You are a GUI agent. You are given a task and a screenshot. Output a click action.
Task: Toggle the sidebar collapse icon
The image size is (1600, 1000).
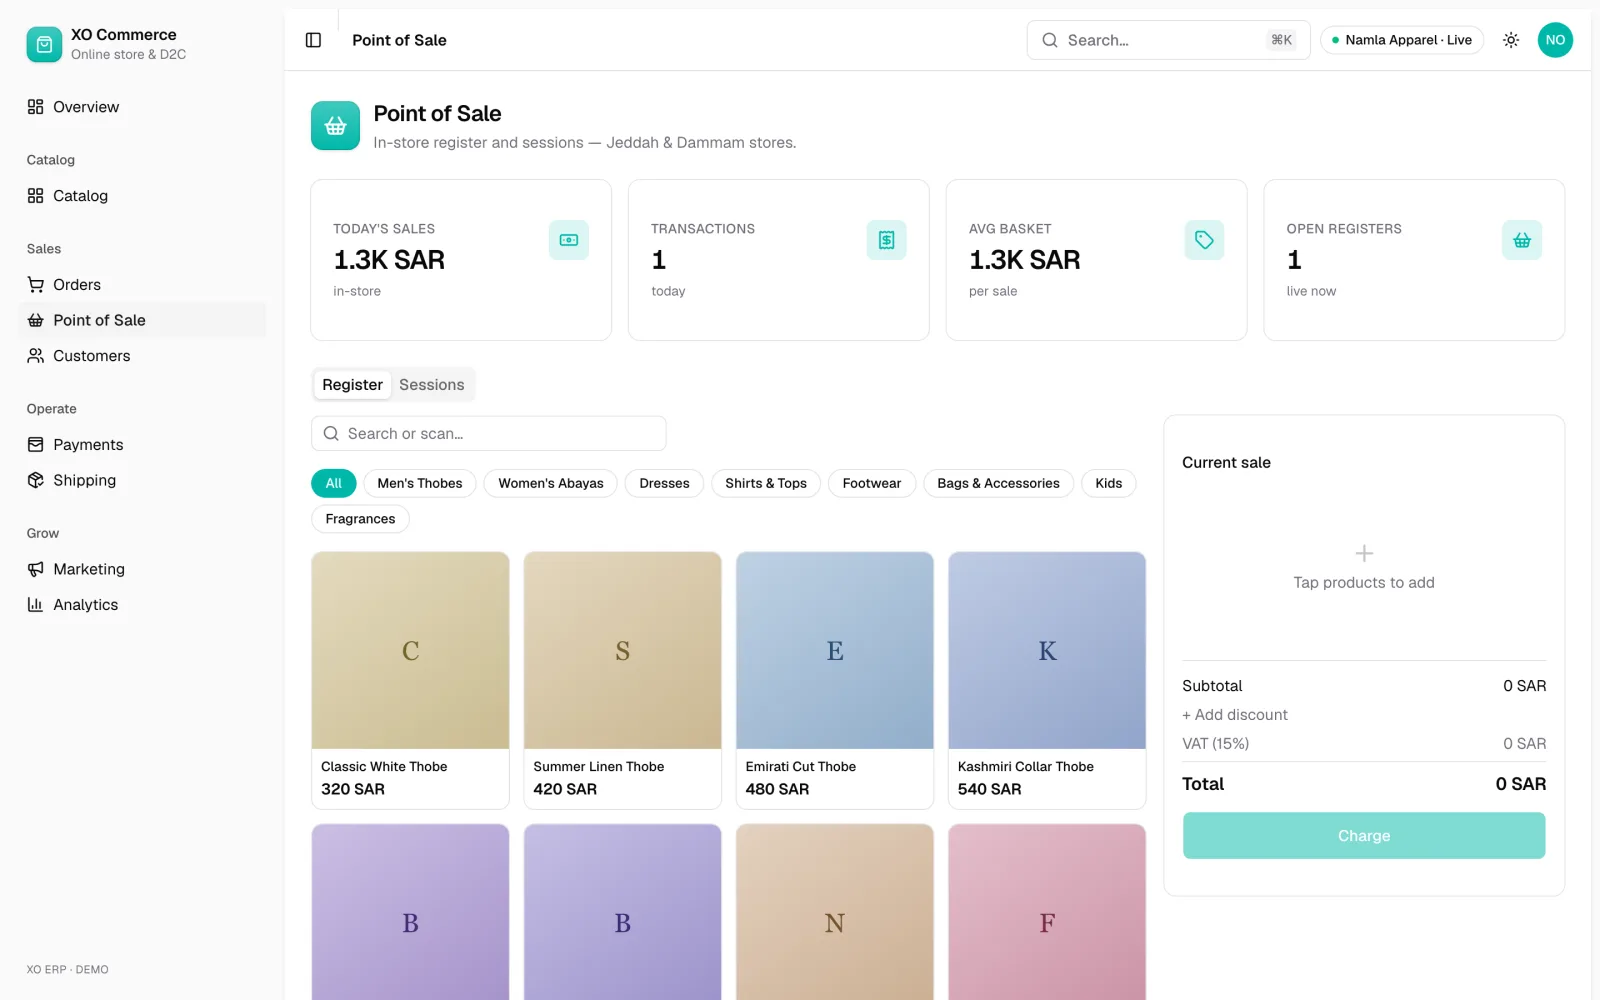[313, 40]
